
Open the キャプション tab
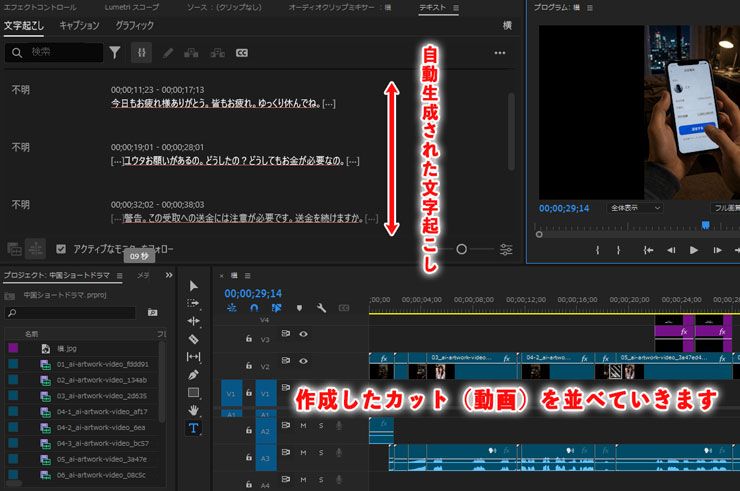pos(79,25)
